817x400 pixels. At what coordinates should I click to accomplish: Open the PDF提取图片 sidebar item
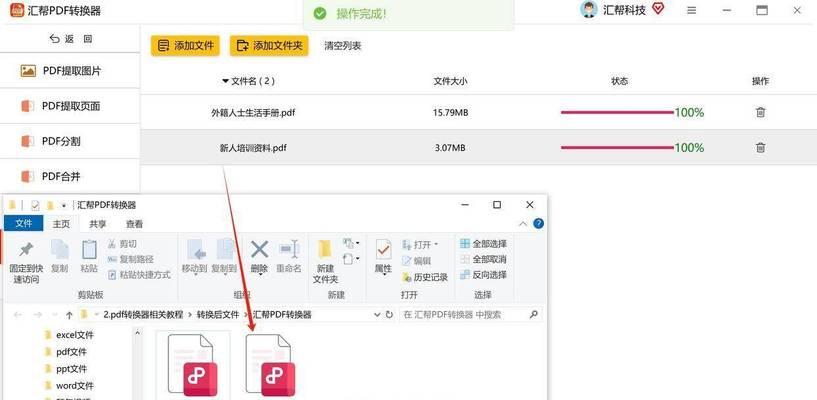[x=70, y=71]
